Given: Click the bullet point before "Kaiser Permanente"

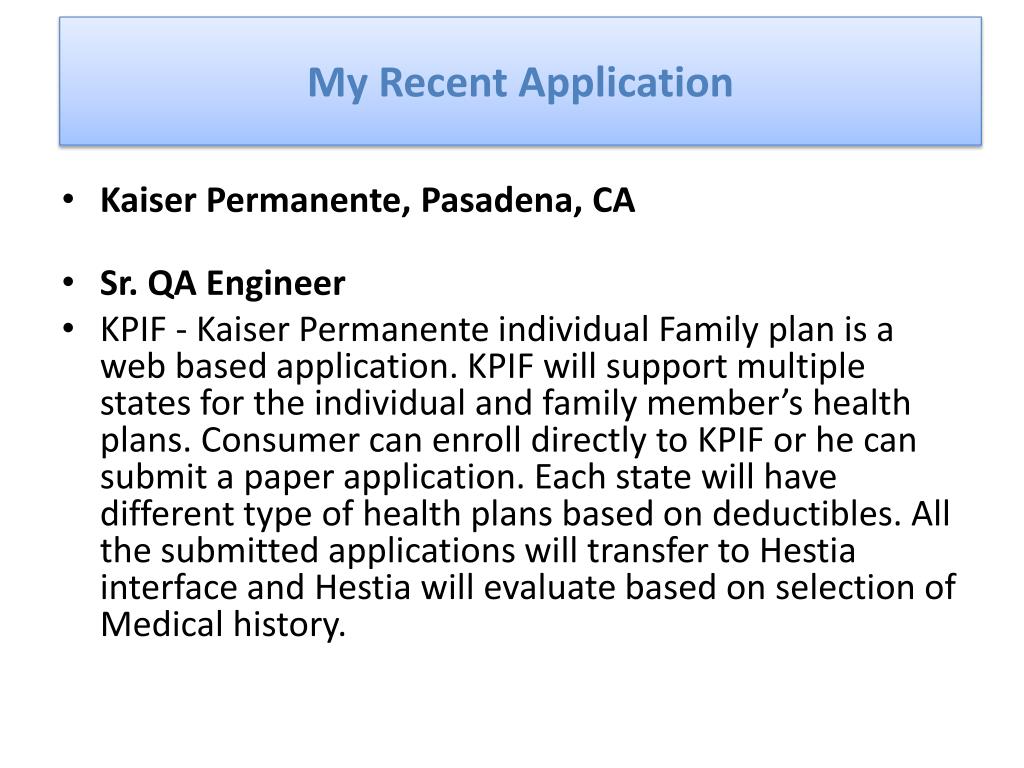Looking at the screenshot, I should pyautogui.click(x=69, y=198).
